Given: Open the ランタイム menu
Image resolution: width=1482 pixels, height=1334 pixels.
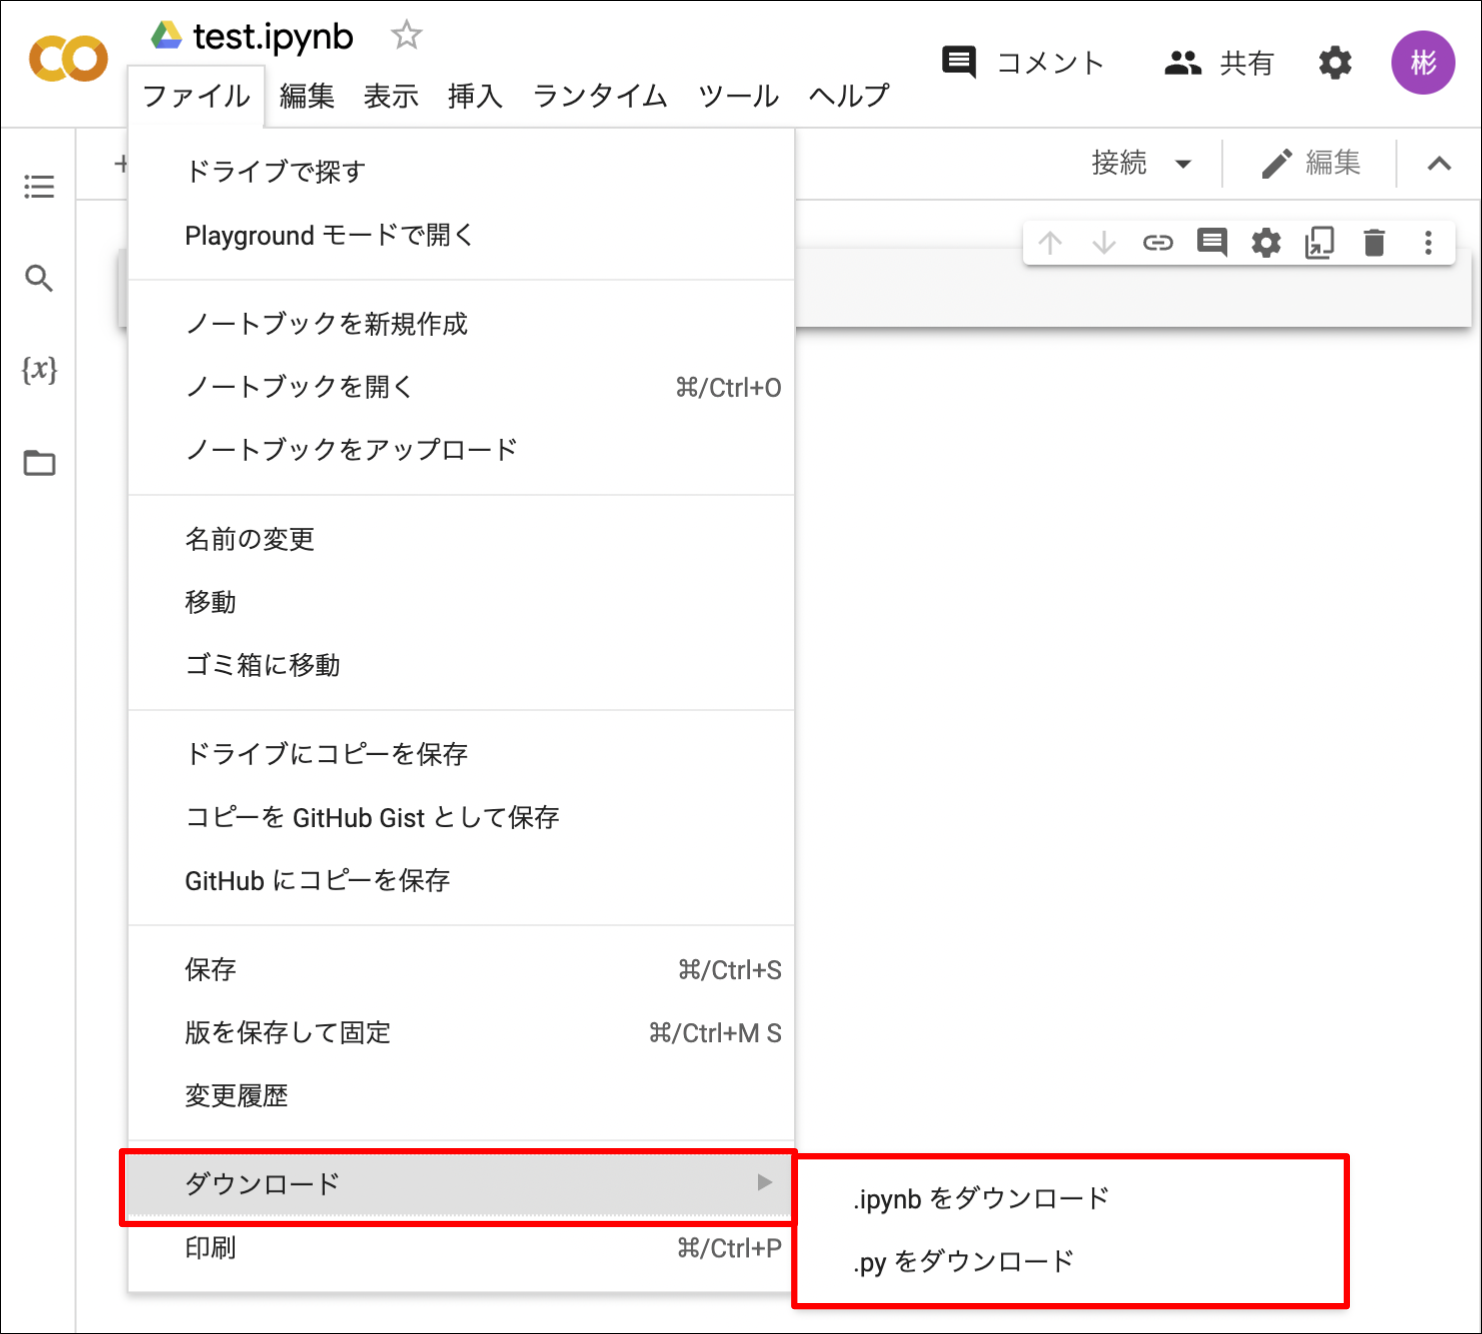Looking at the screenshot, I should 600,97.
